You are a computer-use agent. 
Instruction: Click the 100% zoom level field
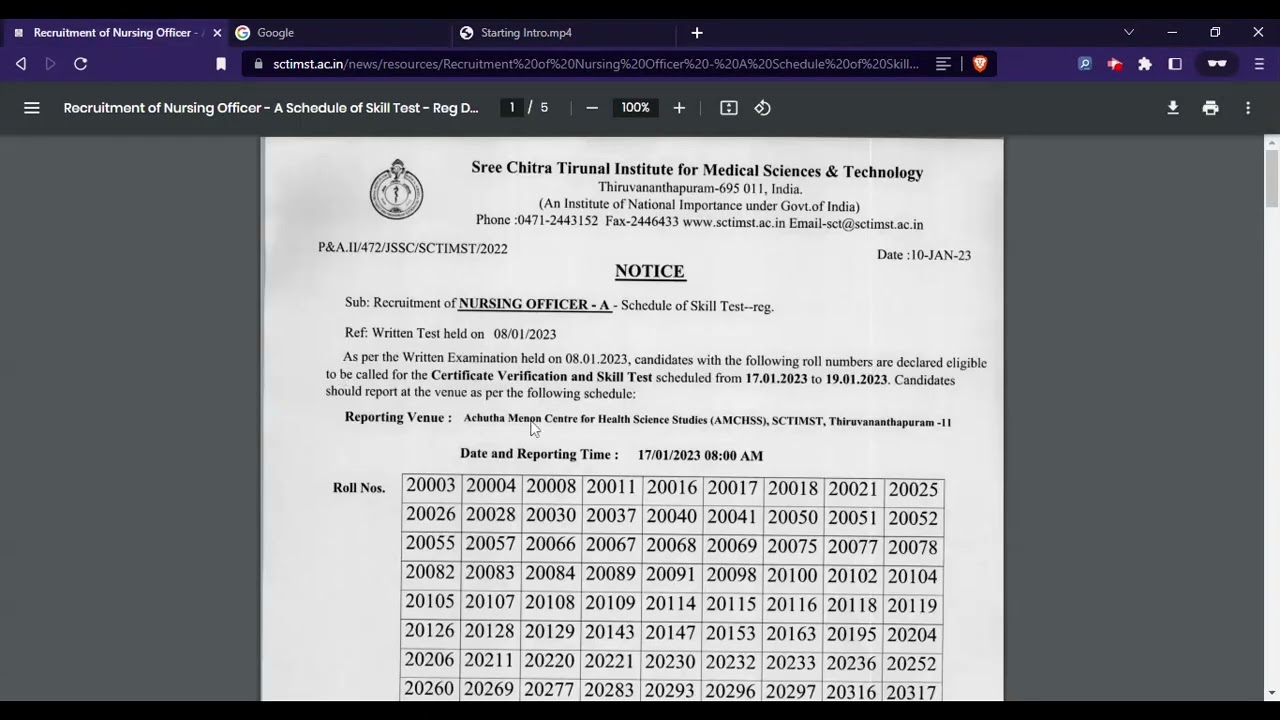pos(635,108)
